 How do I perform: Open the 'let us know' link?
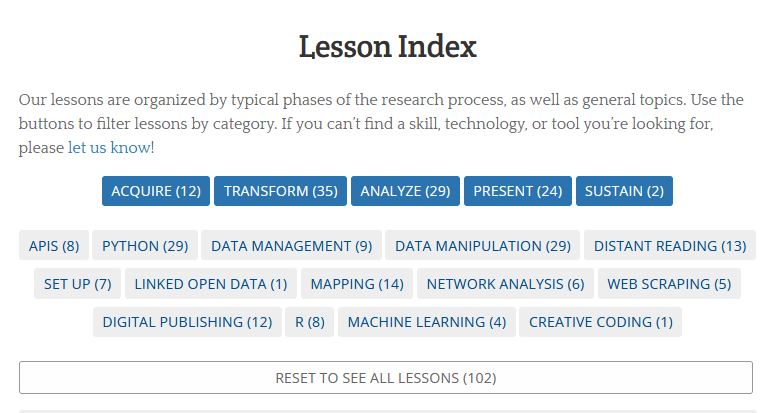[109, 147]
